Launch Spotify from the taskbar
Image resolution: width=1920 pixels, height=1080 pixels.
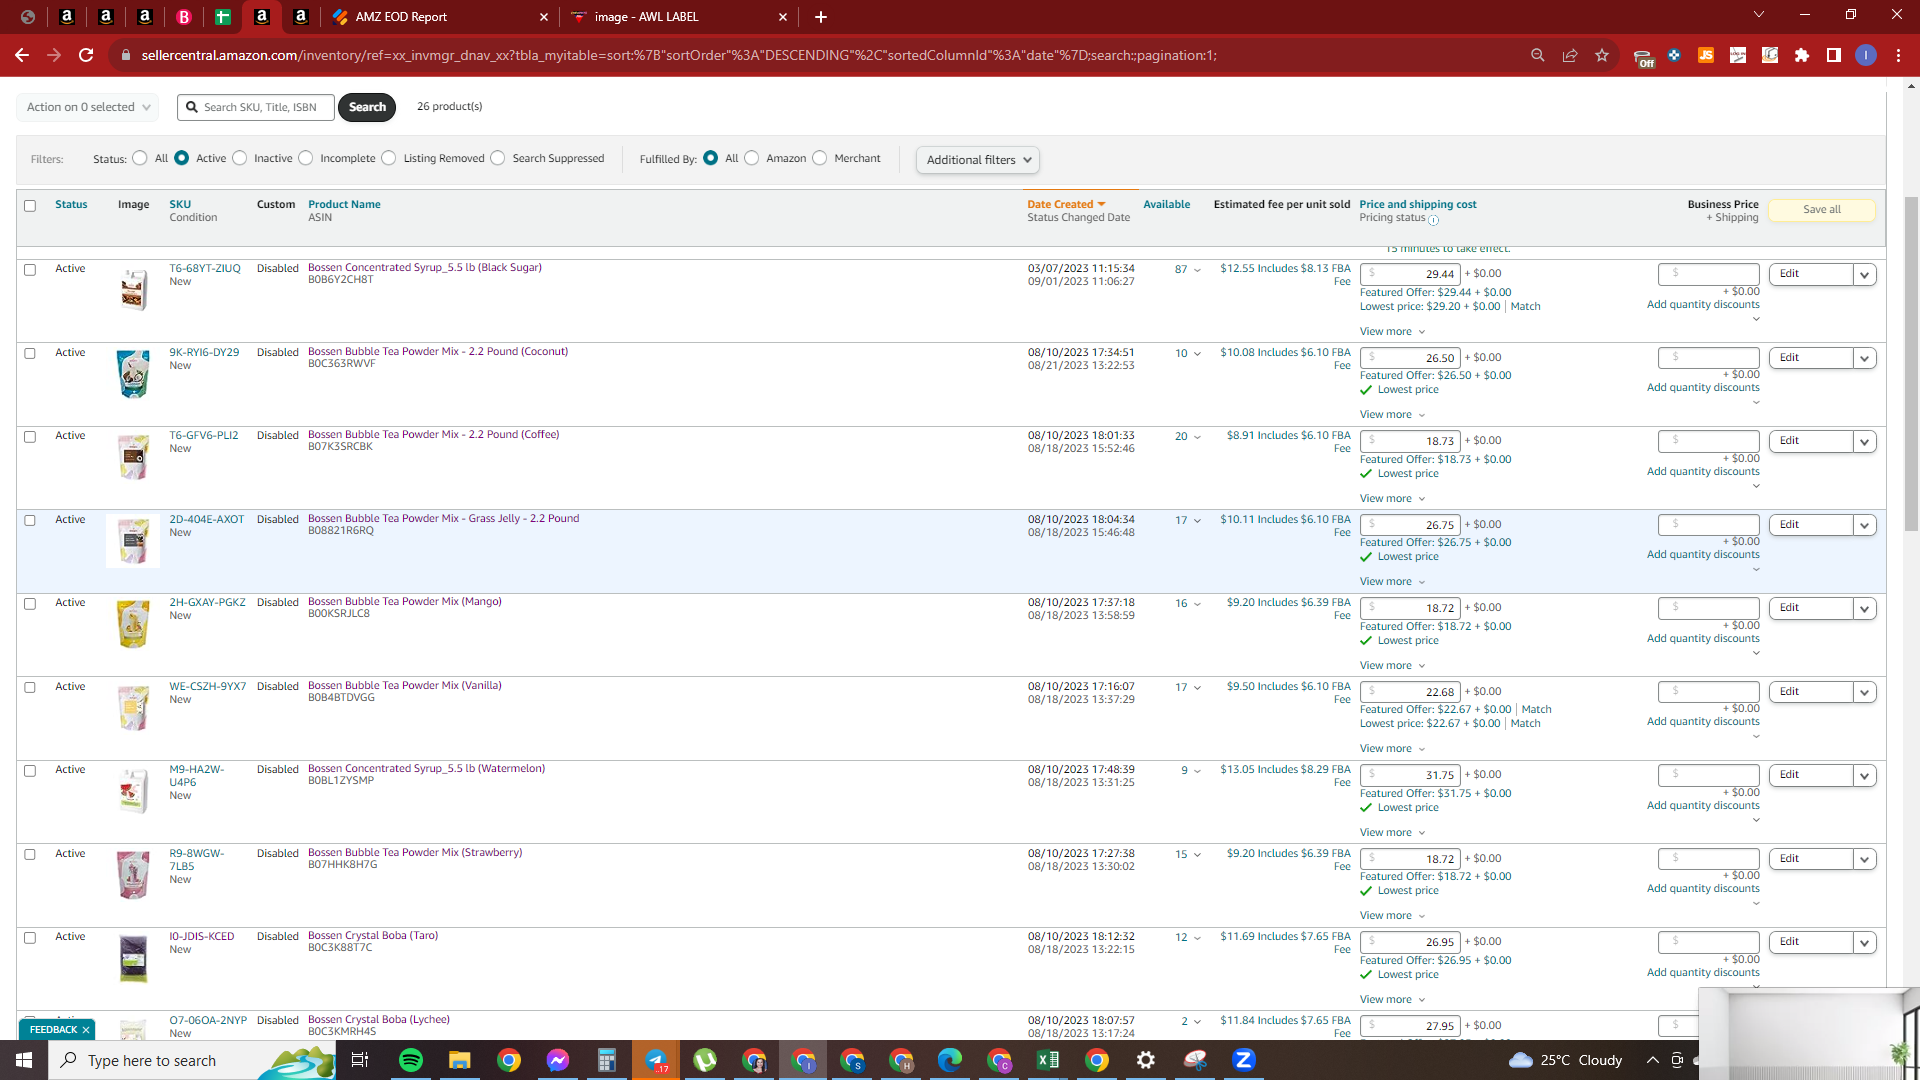pyautogui.click(x=411, y=1060)
